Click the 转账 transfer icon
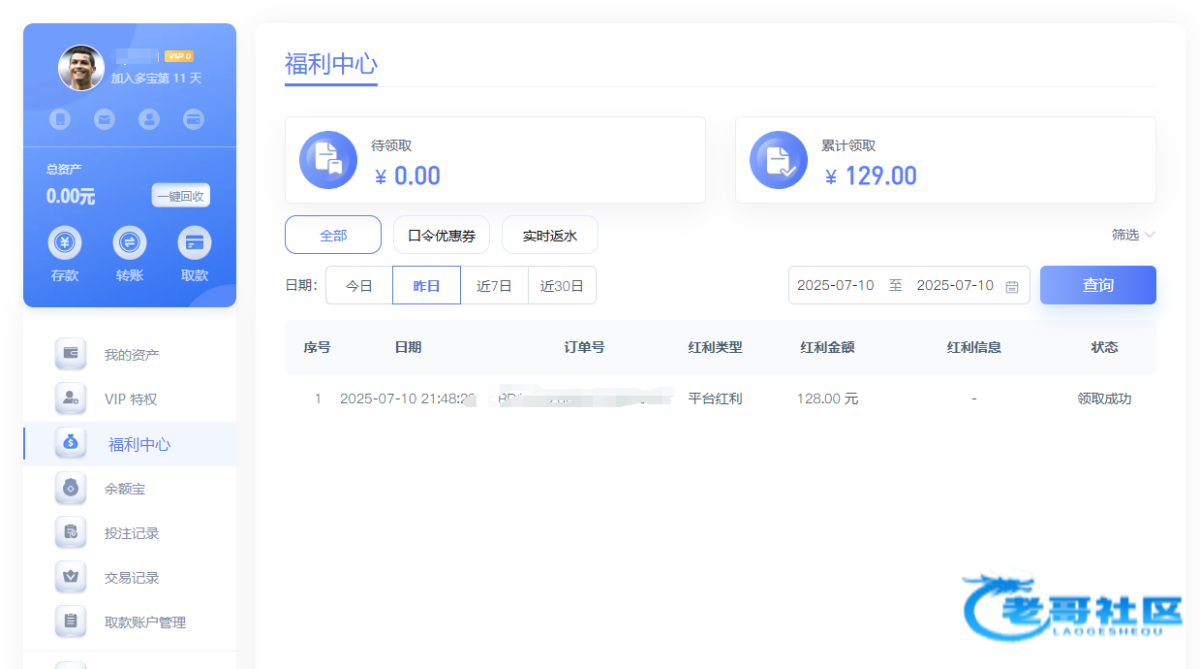Viewport: 1200px width, 669px height. pos(130,243)
